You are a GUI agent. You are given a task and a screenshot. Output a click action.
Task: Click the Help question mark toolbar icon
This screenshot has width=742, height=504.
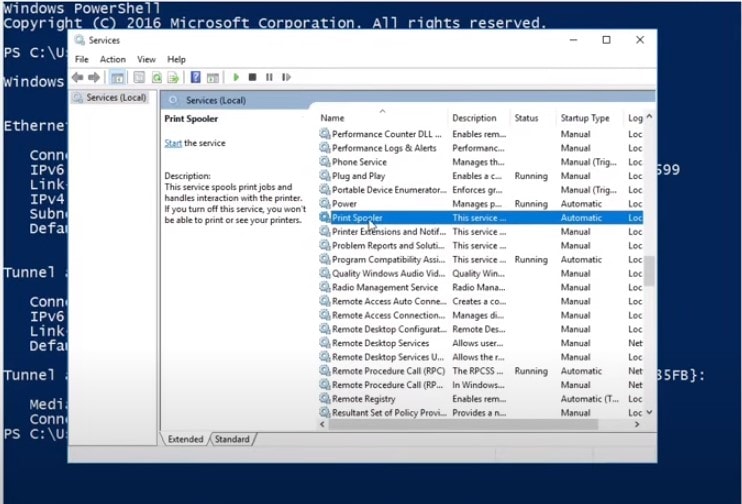tap(195, 77)
